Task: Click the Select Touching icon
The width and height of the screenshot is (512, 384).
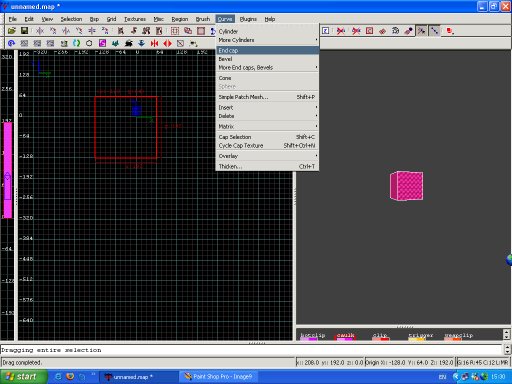Action: (134, 31)
